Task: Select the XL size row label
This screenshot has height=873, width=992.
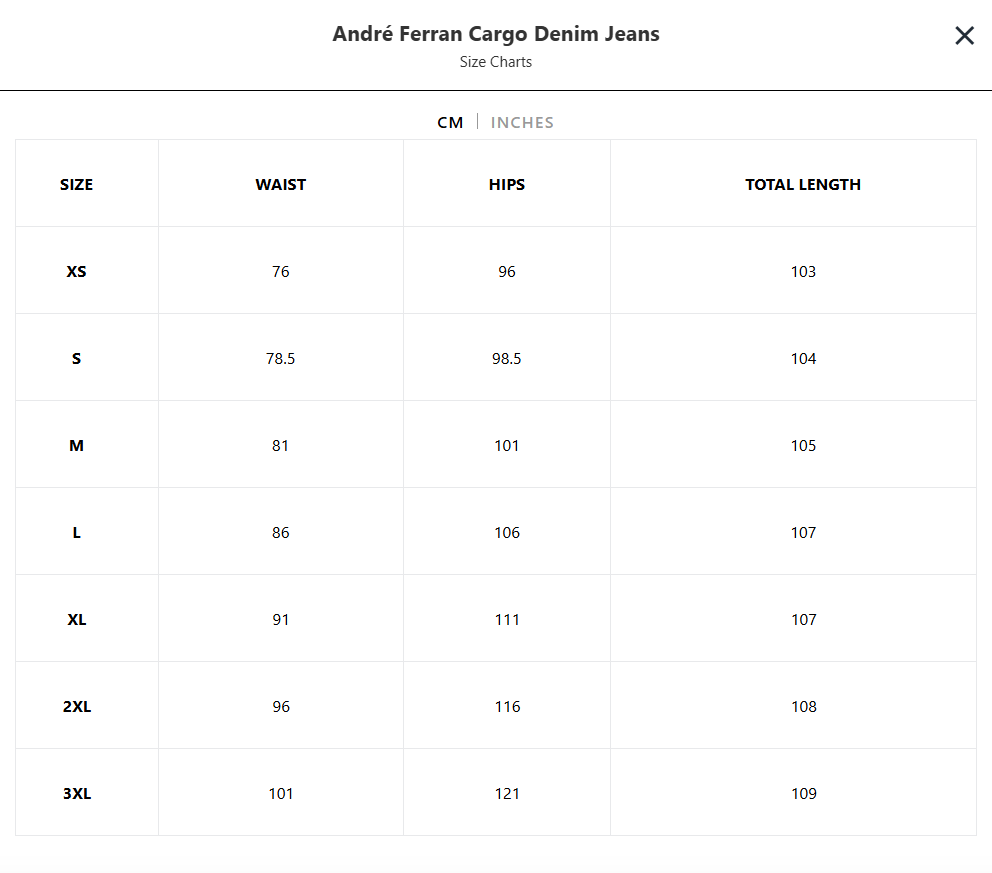Action: point(77,619)
